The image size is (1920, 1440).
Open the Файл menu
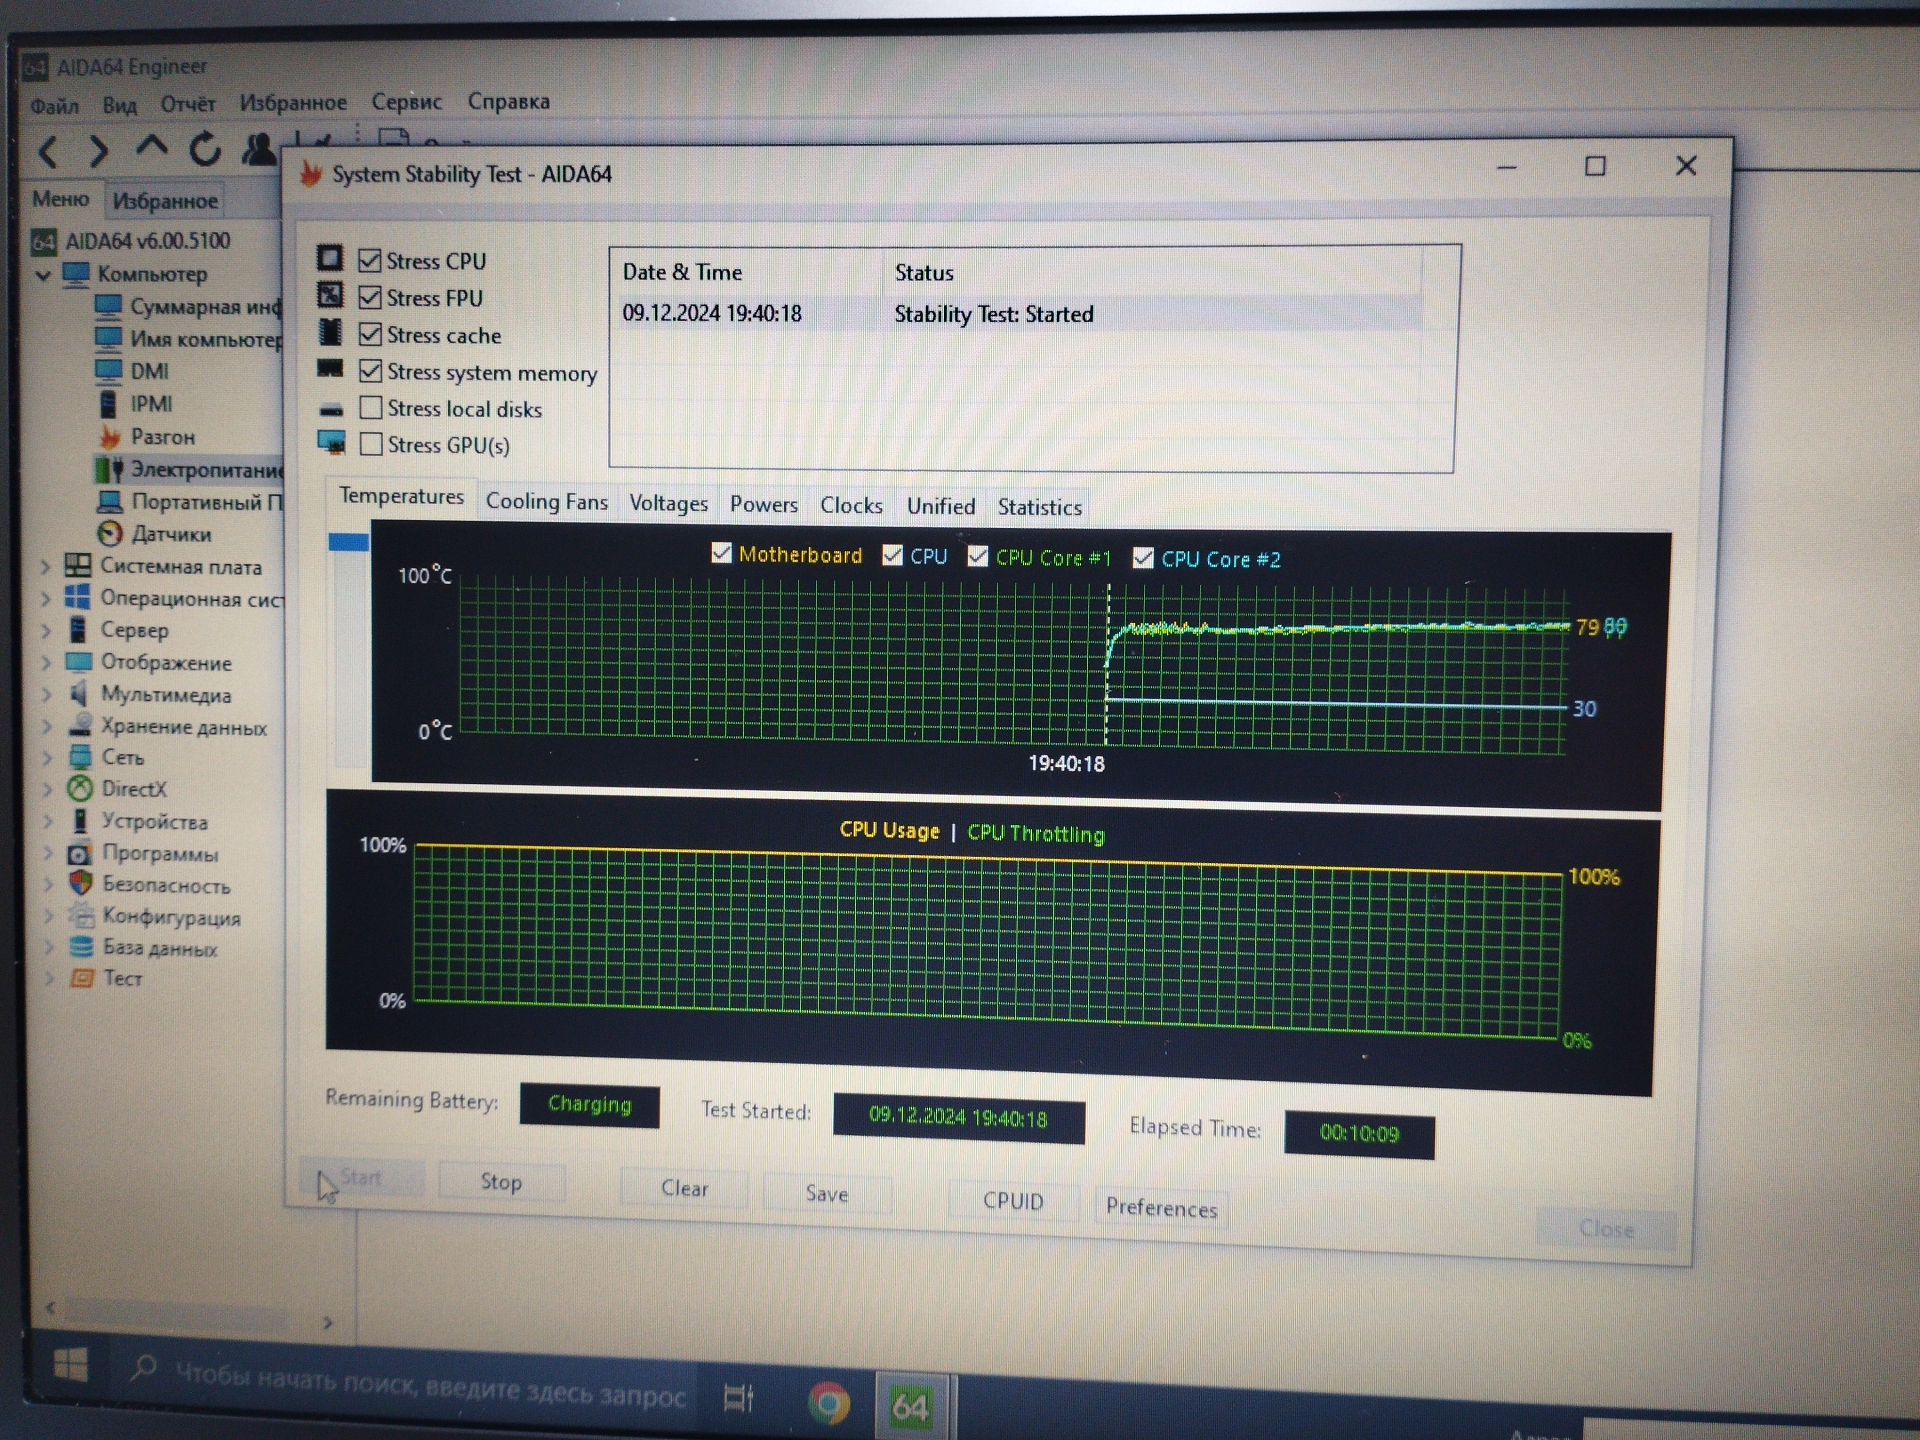54,105
